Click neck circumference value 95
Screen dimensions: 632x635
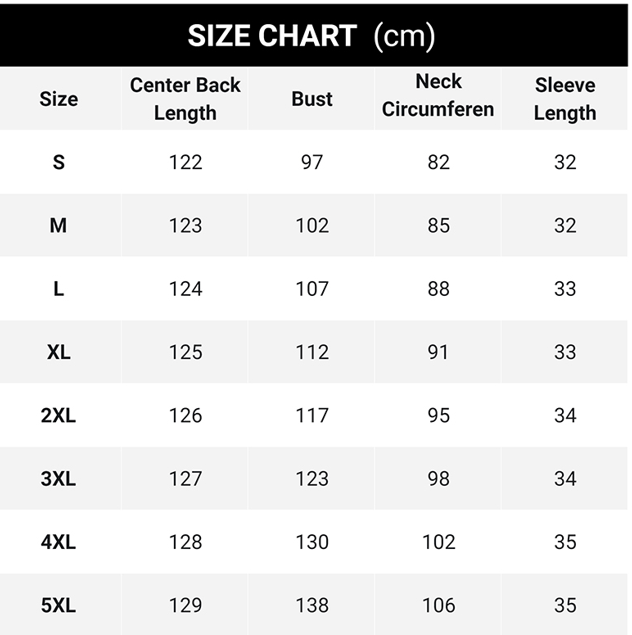[x=438, y=415]
